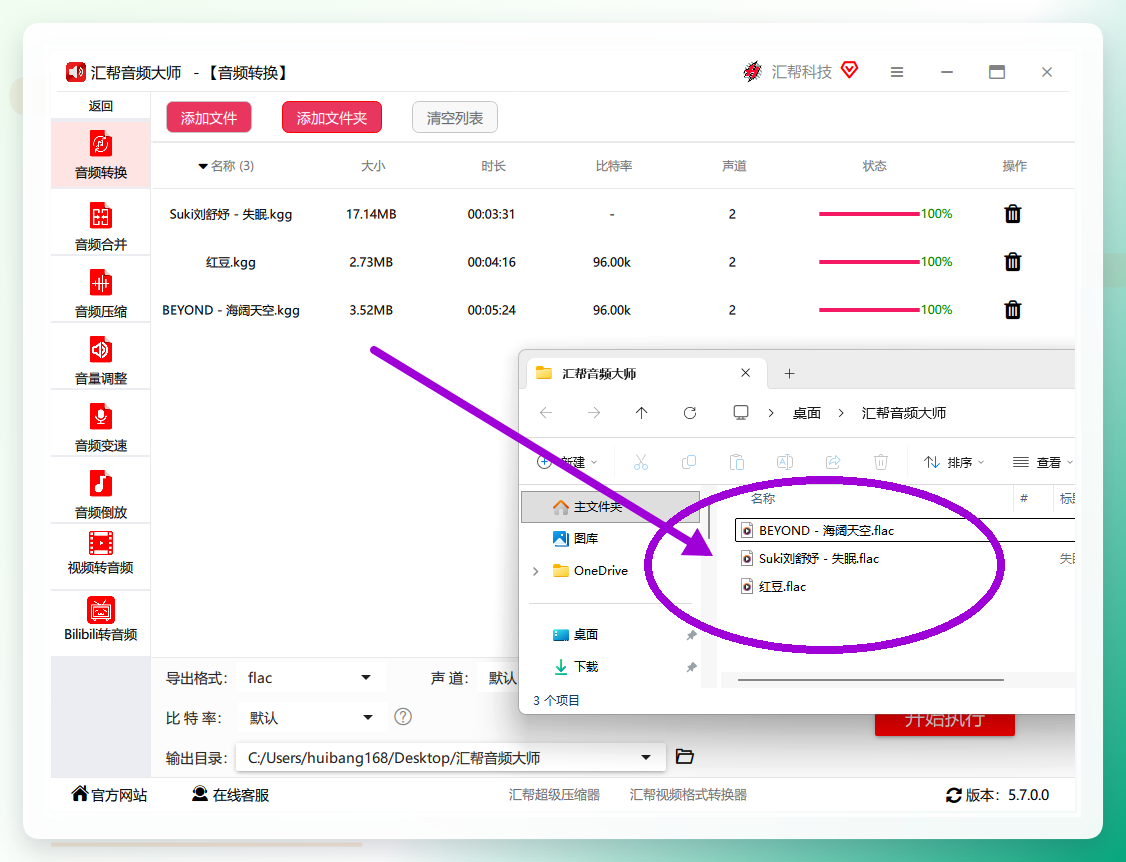
Task: Refresh the Explorer window
Action: (689, 412)
